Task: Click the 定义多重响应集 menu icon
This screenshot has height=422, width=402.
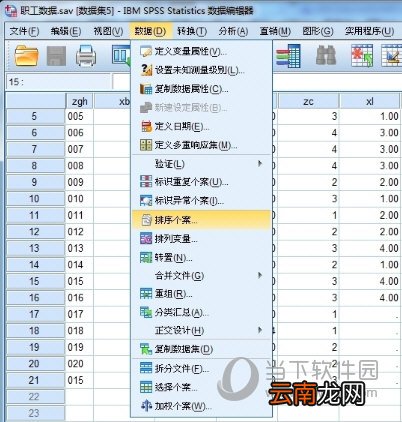Action: point(146,145)
